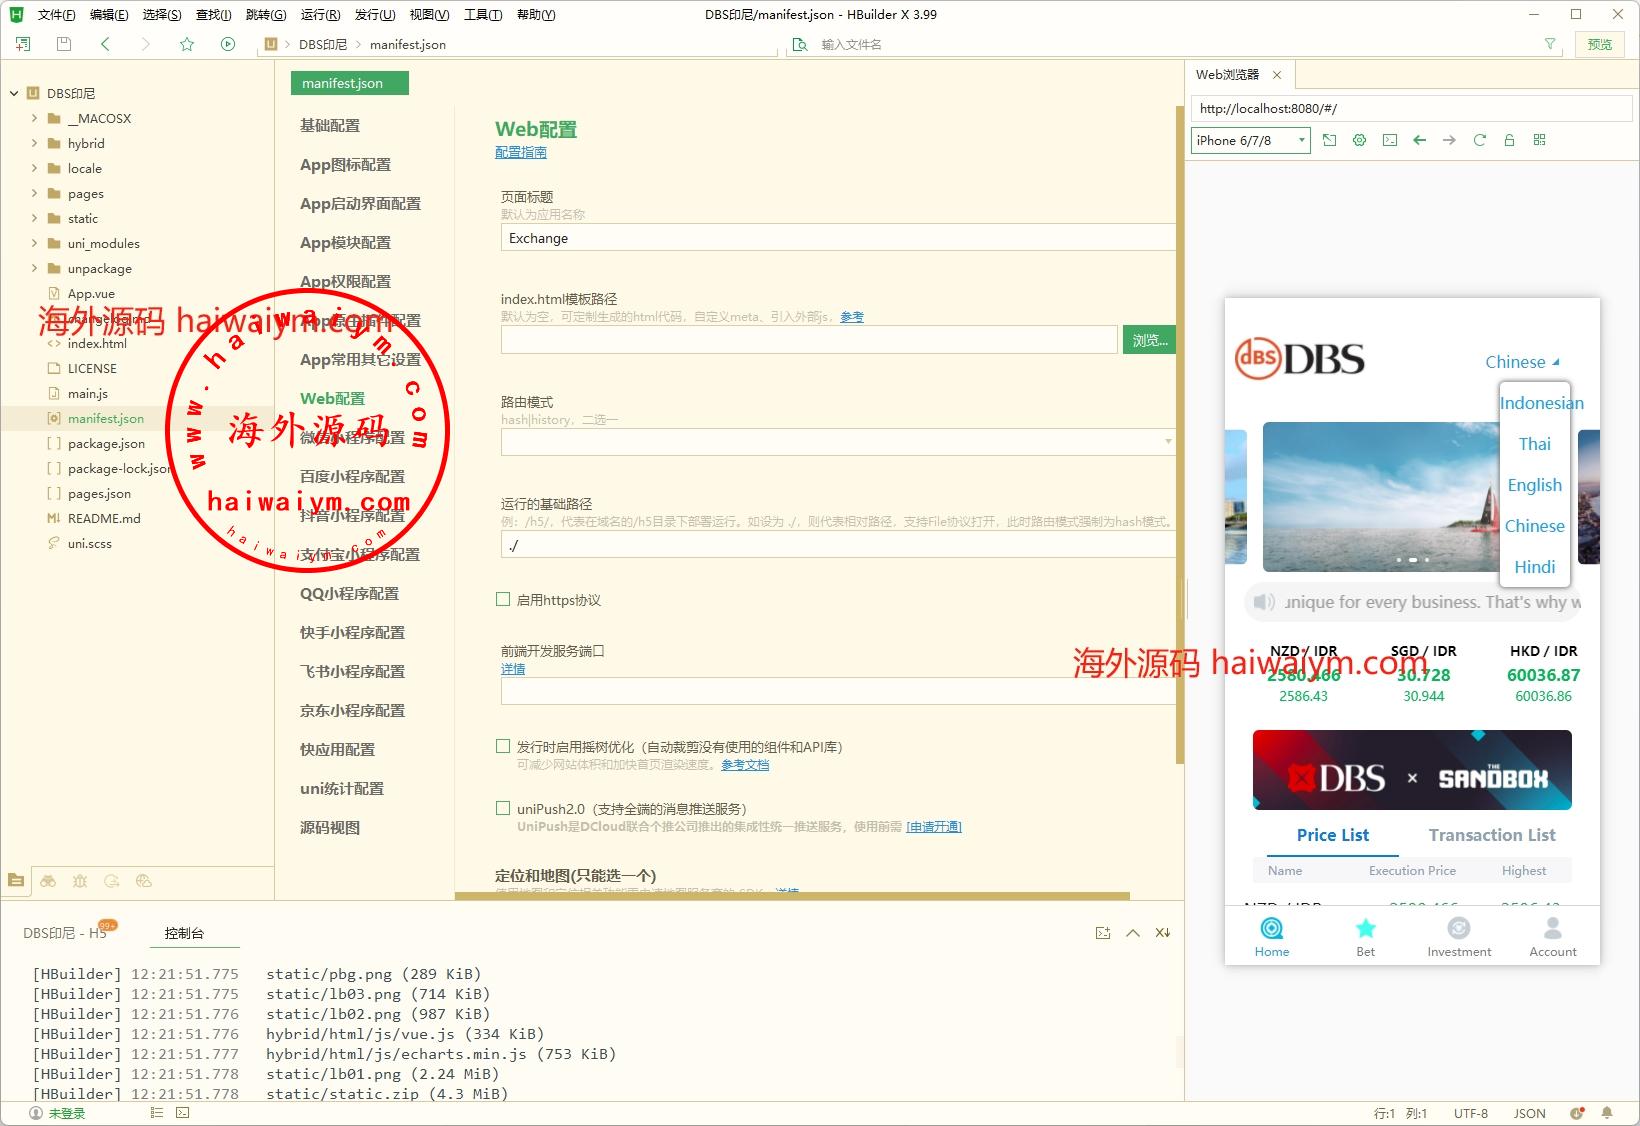The height and width of the screenshot is (1126, 1640).
Task: Toggle the uniPush2.0 checkbox
Action: pos(503,808)
